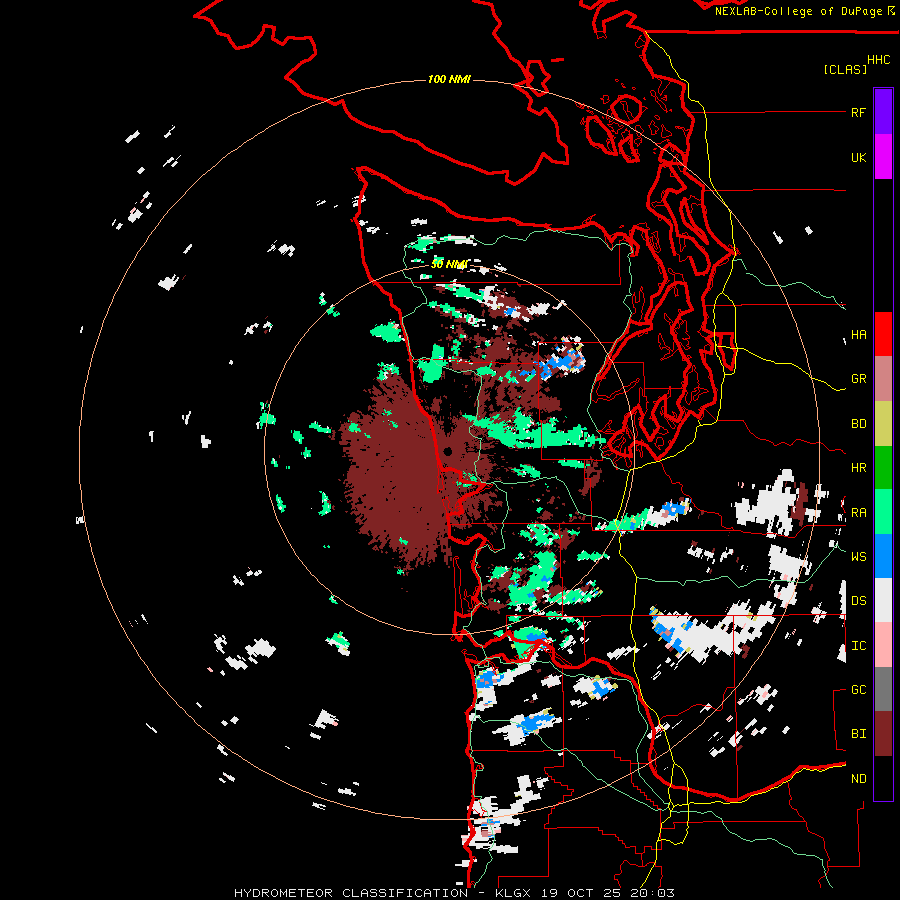
Task: Select the gray GC legend swatch
Action: point(883,689)
